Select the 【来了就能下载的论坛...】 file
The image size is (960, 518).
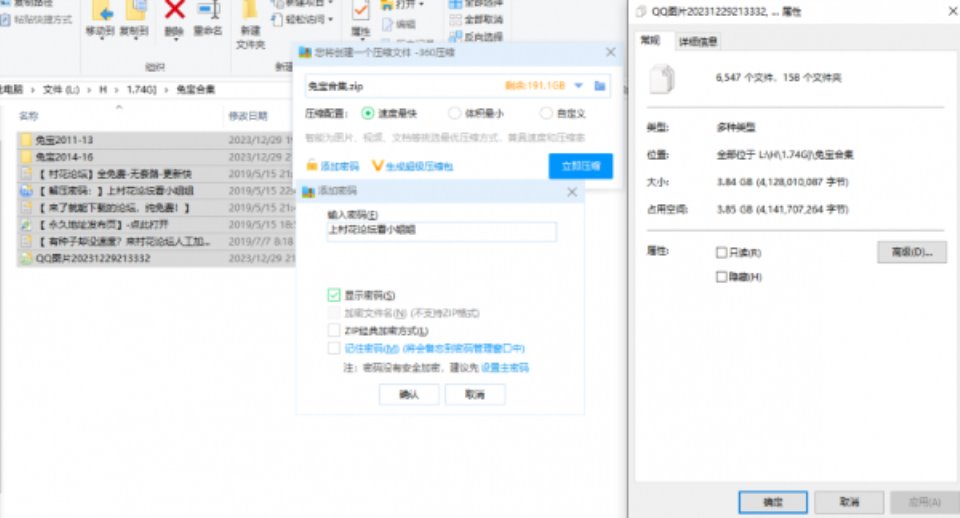click(x=156, y=208)
